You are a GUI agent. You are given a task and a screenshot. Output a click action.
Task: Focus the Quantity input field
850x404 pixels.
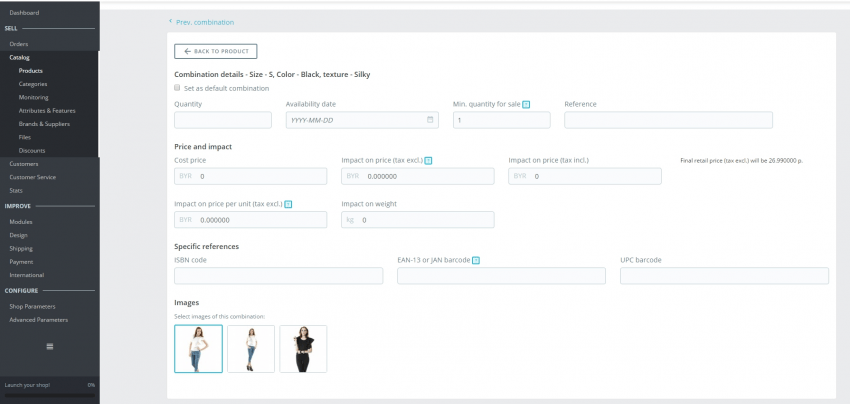[x=223, y=120]
